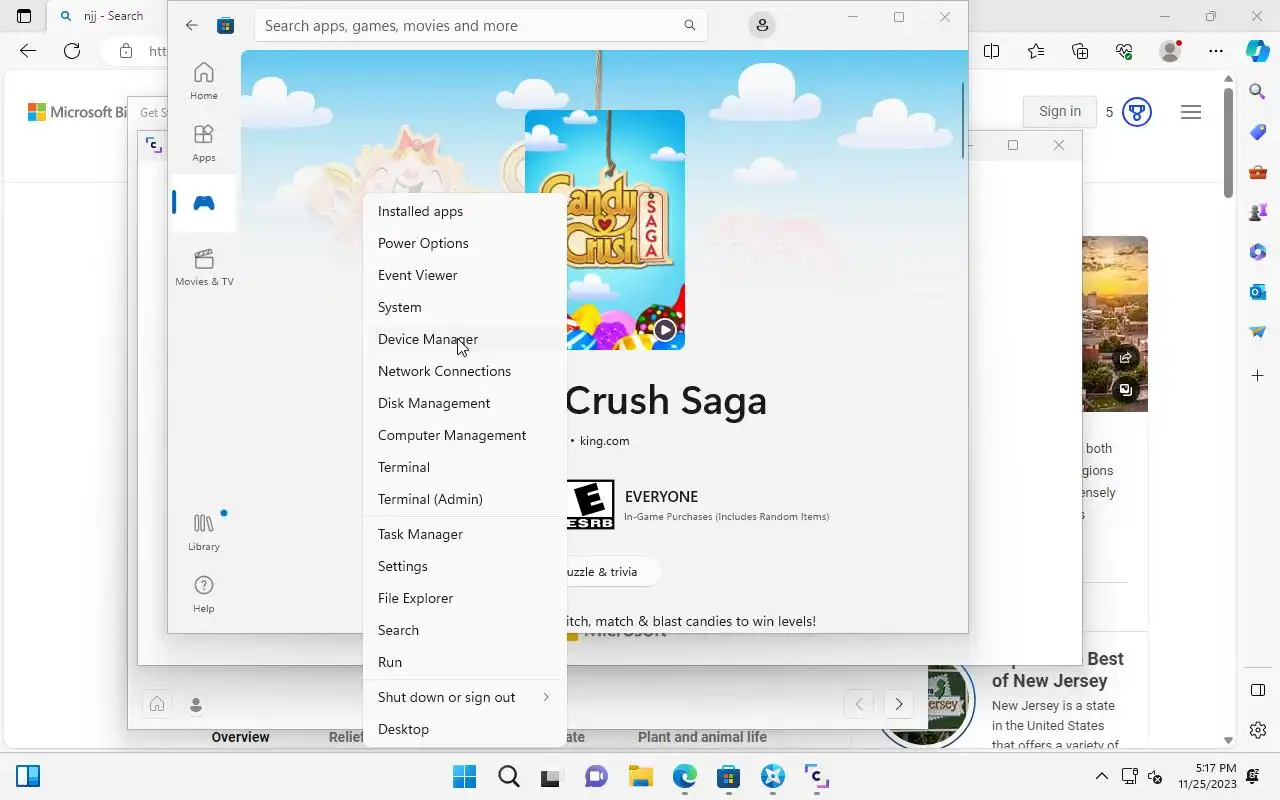This screenshot has height=800, width=1280.
Task: Open Edge split screen button
Action: [991, 51]
